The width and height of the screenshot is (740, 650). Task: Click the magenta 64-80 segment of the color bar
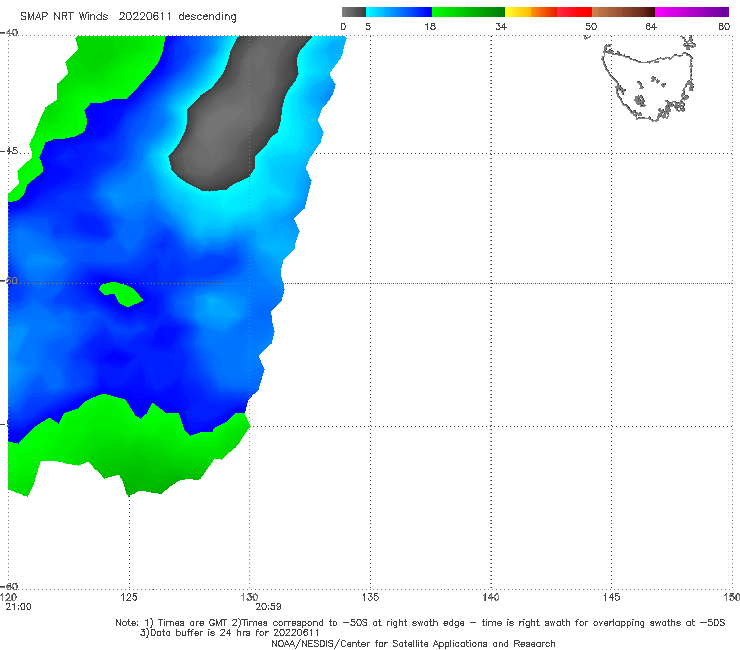tap(692, 12)
